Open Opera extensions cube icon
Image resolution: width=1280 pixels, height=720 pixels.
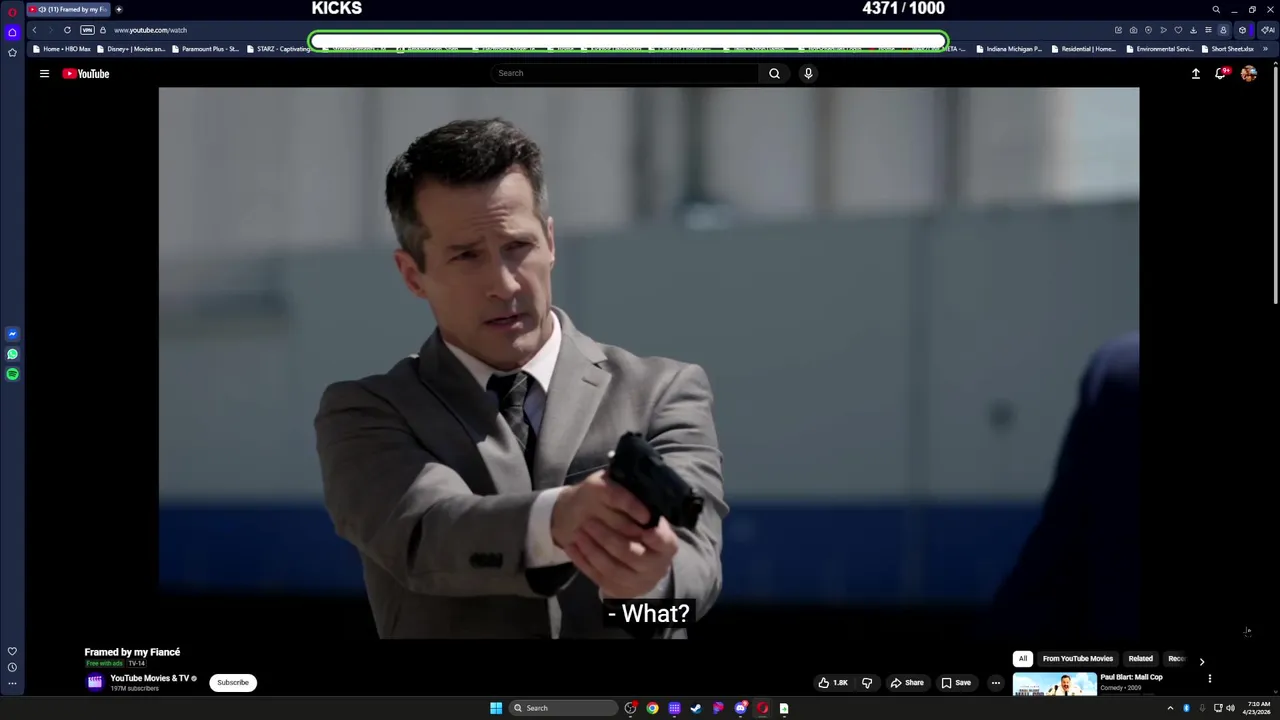[1242, 30]
